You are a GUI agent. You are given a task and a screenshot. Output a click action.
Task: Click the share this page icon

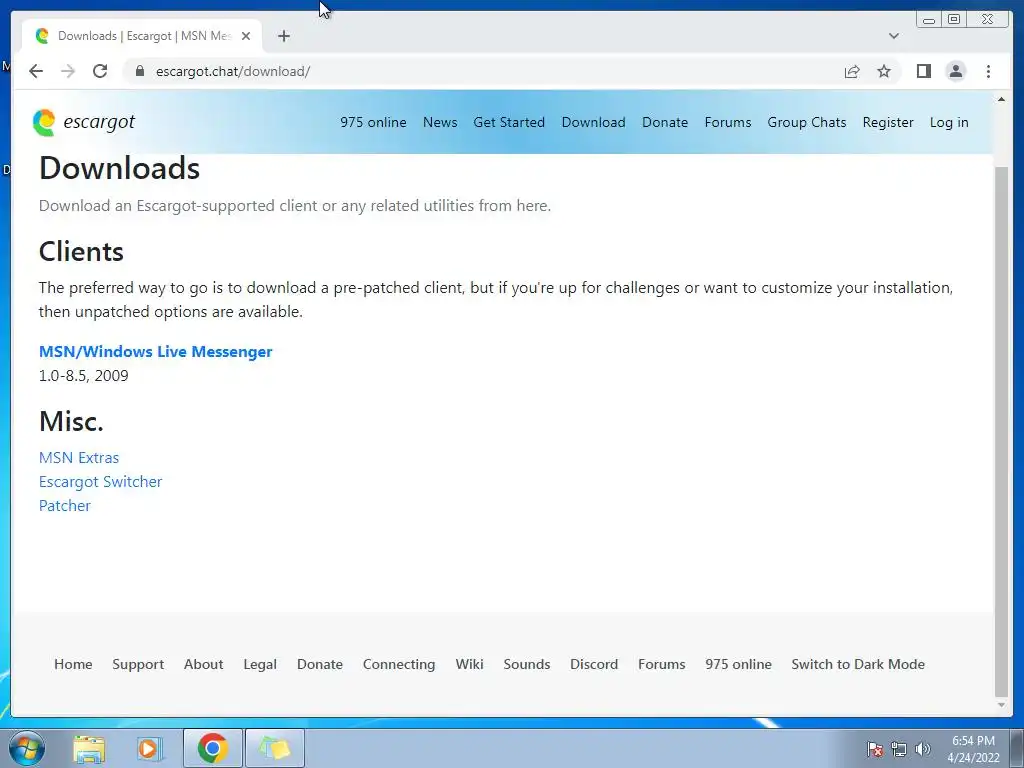[852, 71]
